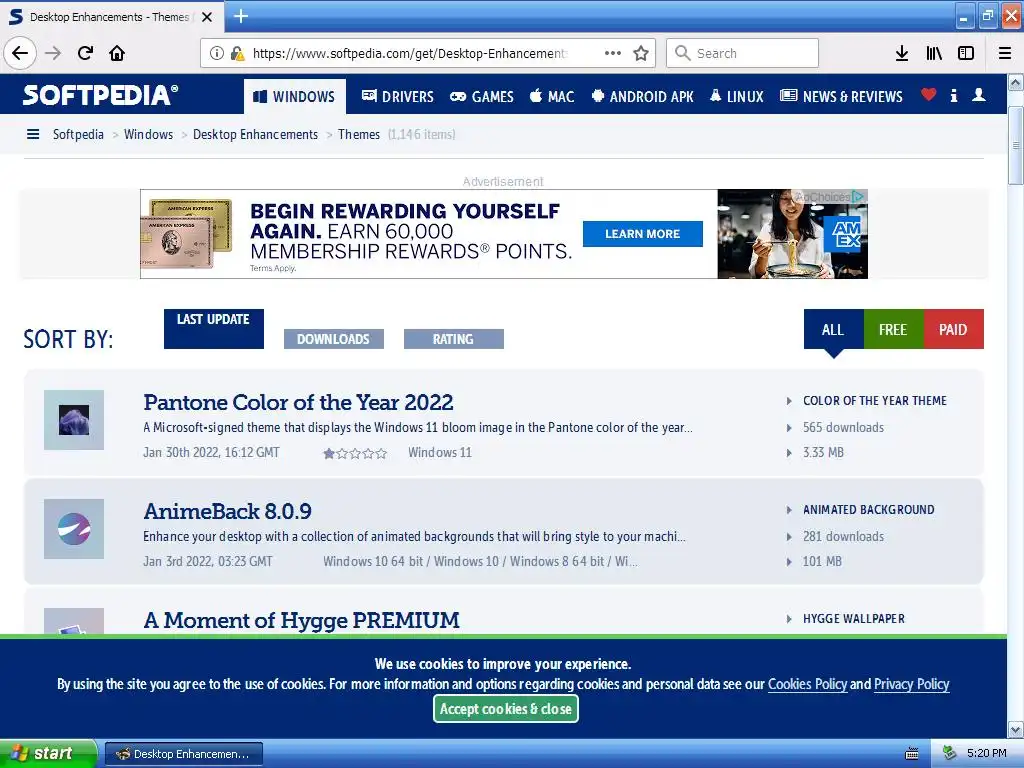
Task: Accept cookies & close the banner
Action: point(505,709)
